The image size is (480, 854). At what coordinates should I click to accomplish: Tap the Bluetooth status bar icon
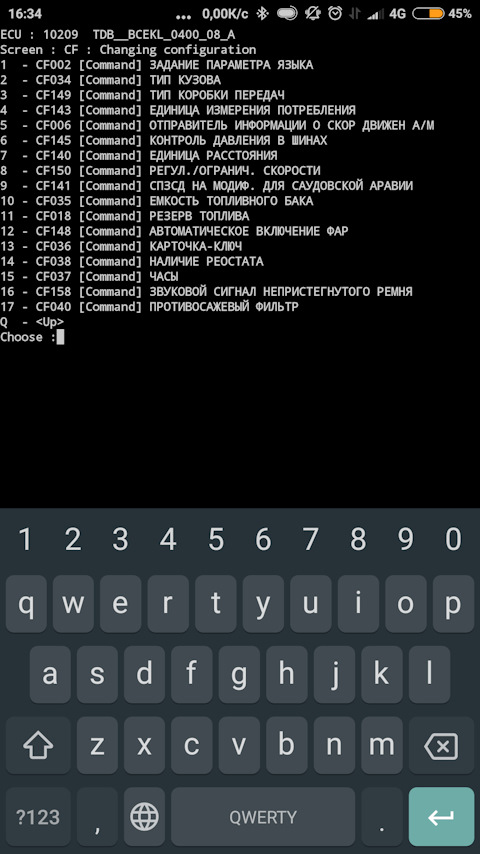[x=263, y=14]
